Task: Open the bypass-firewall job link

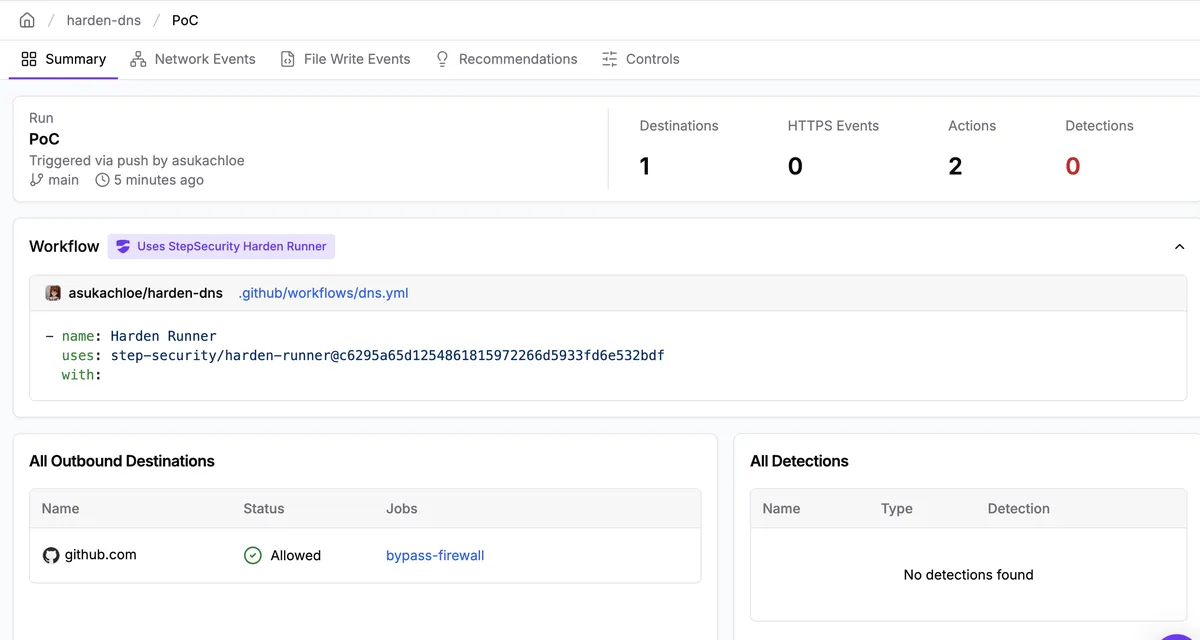Action: (435, 555)
